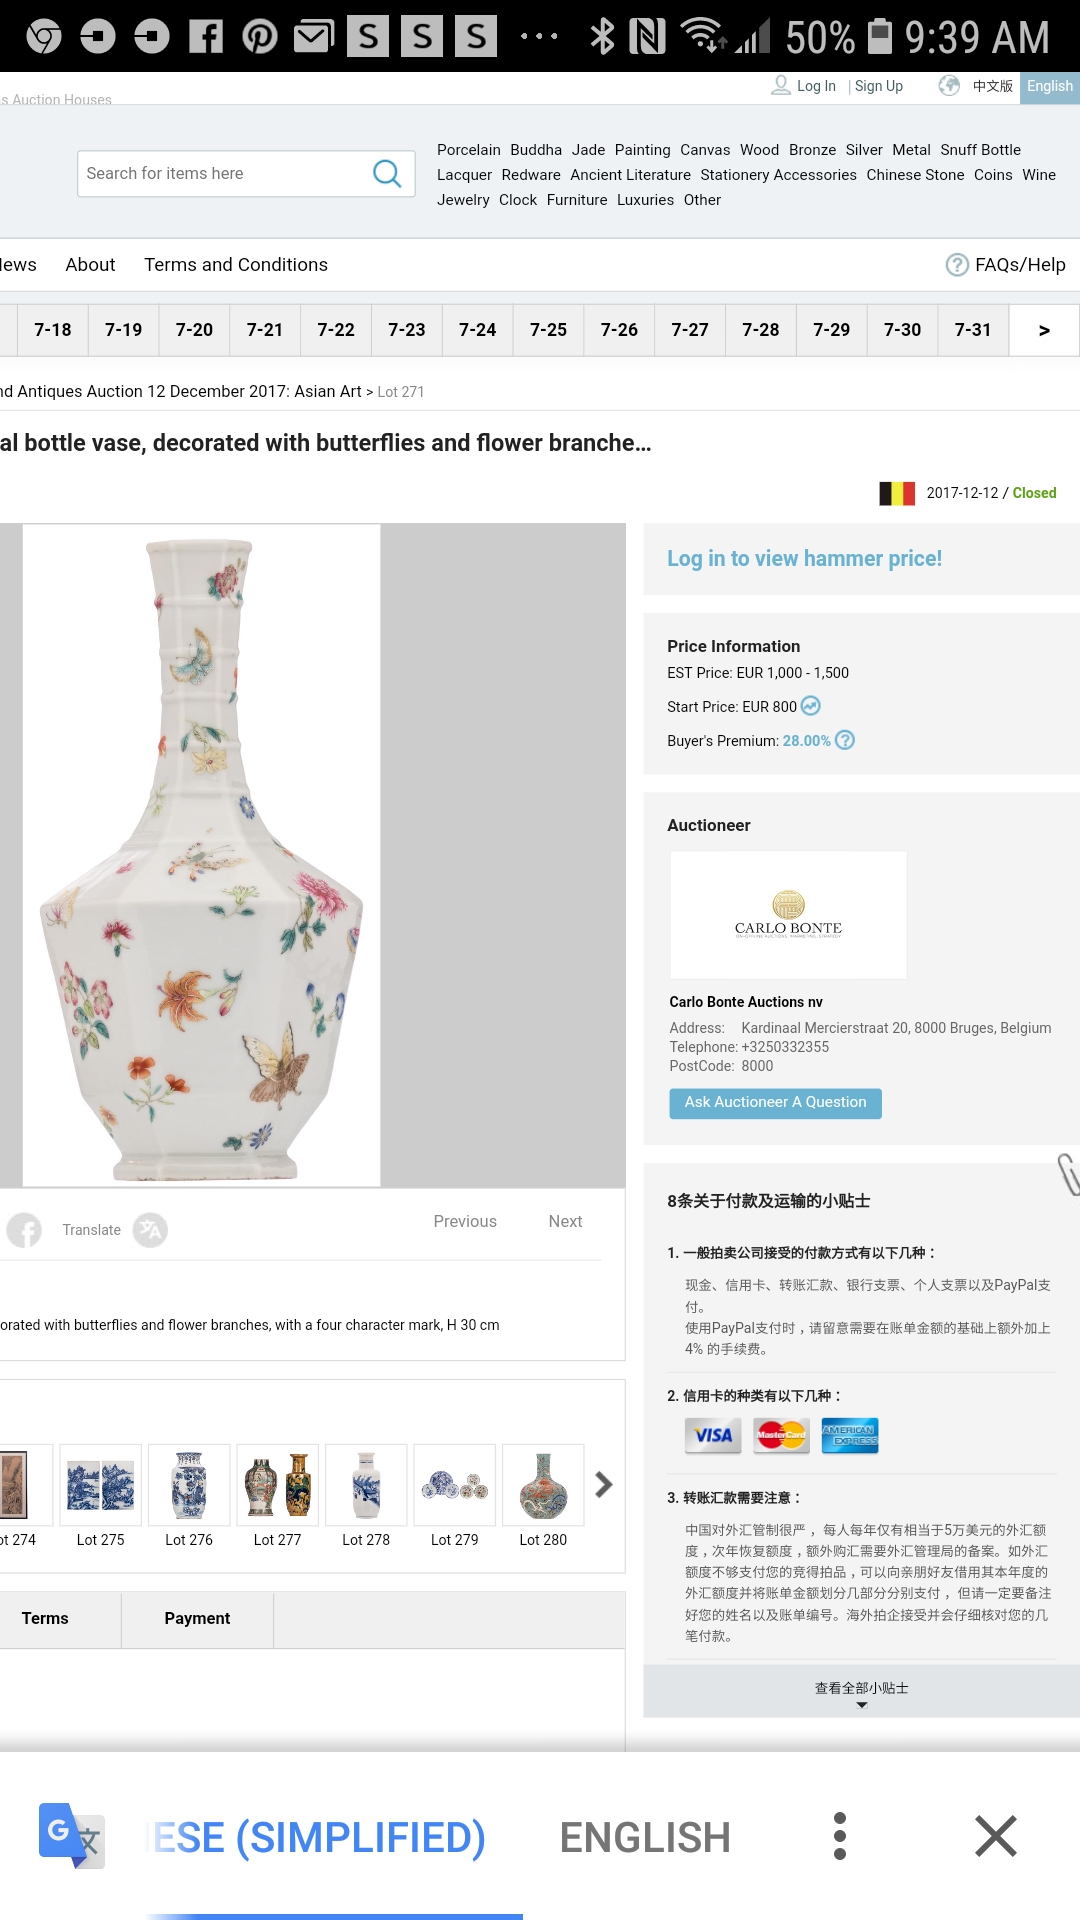Click Ask Auctioneer A Question button
The height and width of the screenshot is (1920, 1080).
(x=775, y=1102)
